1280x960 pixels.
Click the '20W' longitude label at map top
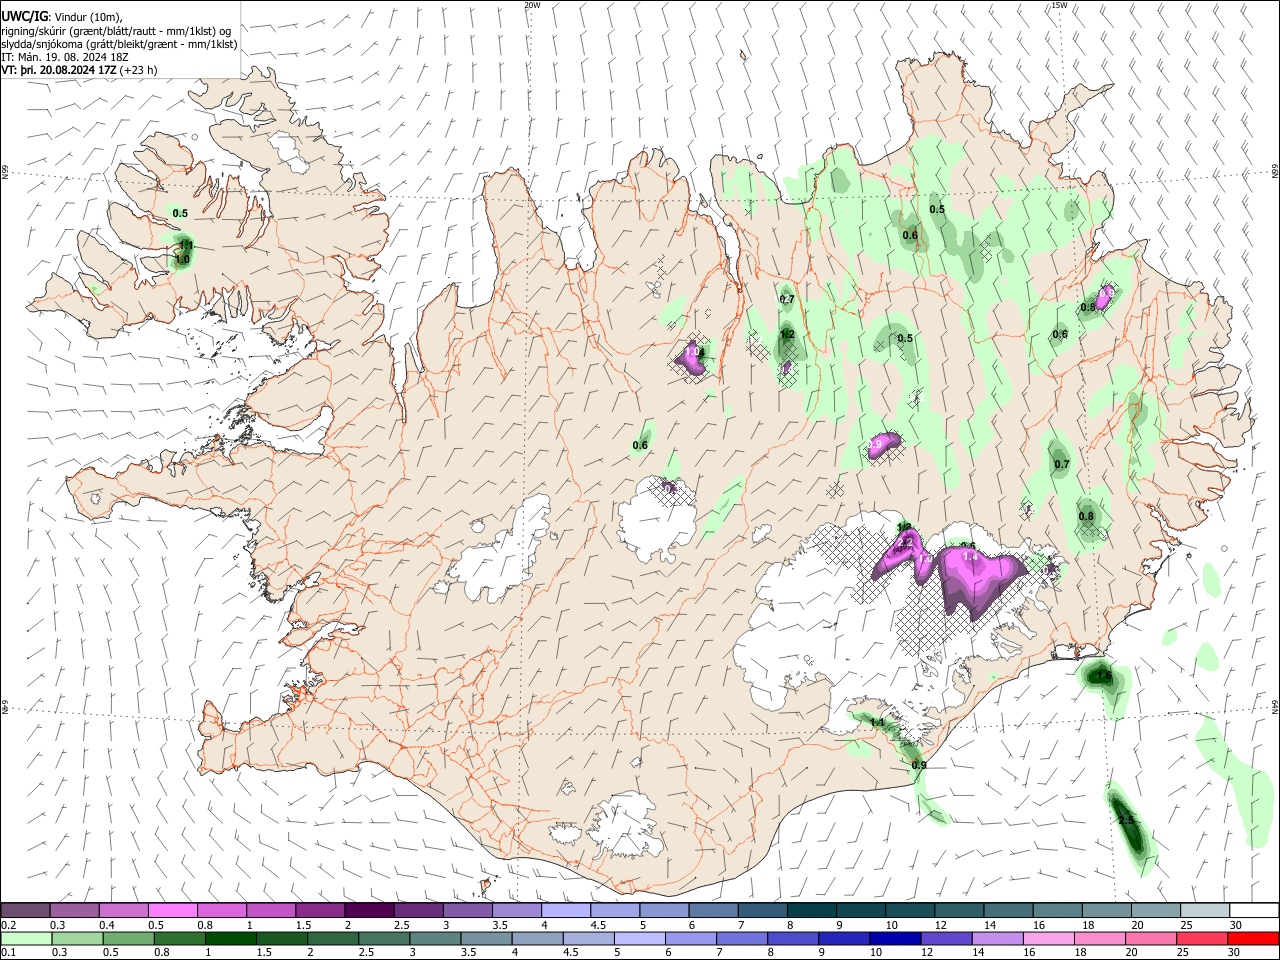pos(532,5)
